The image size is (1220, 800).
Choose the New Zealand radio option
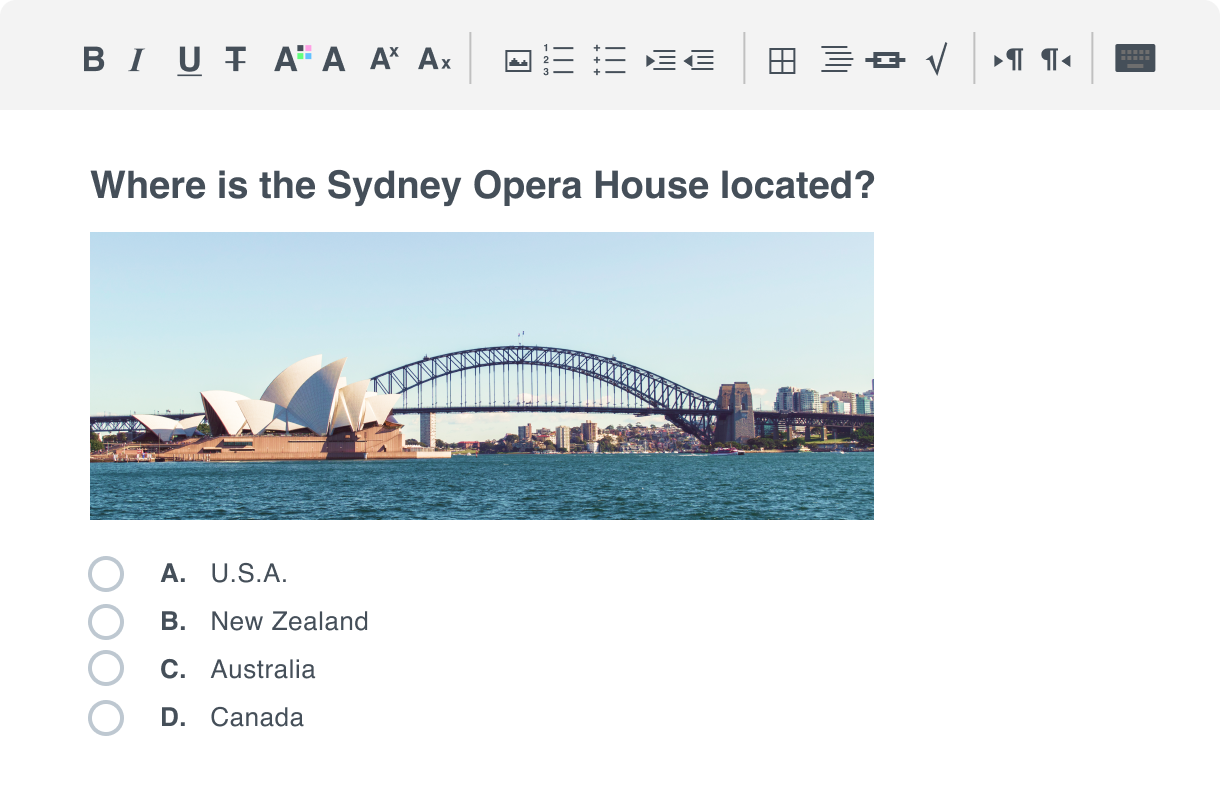click(x=106, y=622)
